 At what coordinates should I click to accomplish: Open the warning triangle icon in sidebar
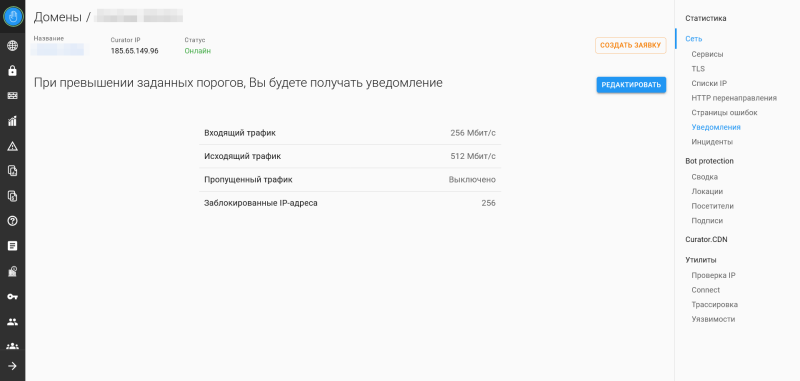coord(13,146)
